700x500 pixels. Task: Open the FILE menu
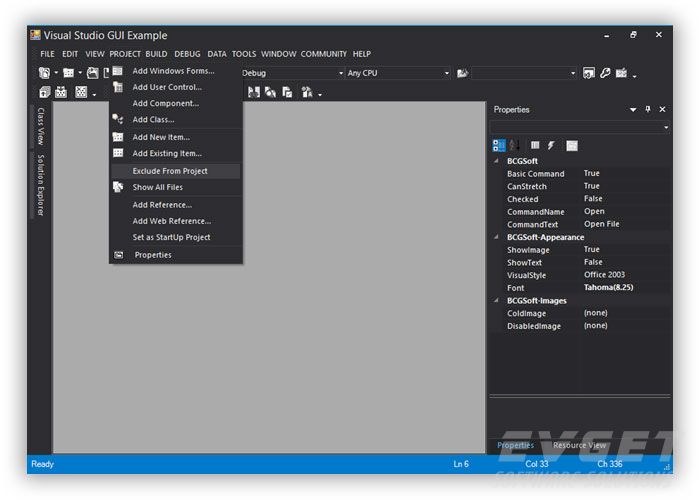coord(47,54)
